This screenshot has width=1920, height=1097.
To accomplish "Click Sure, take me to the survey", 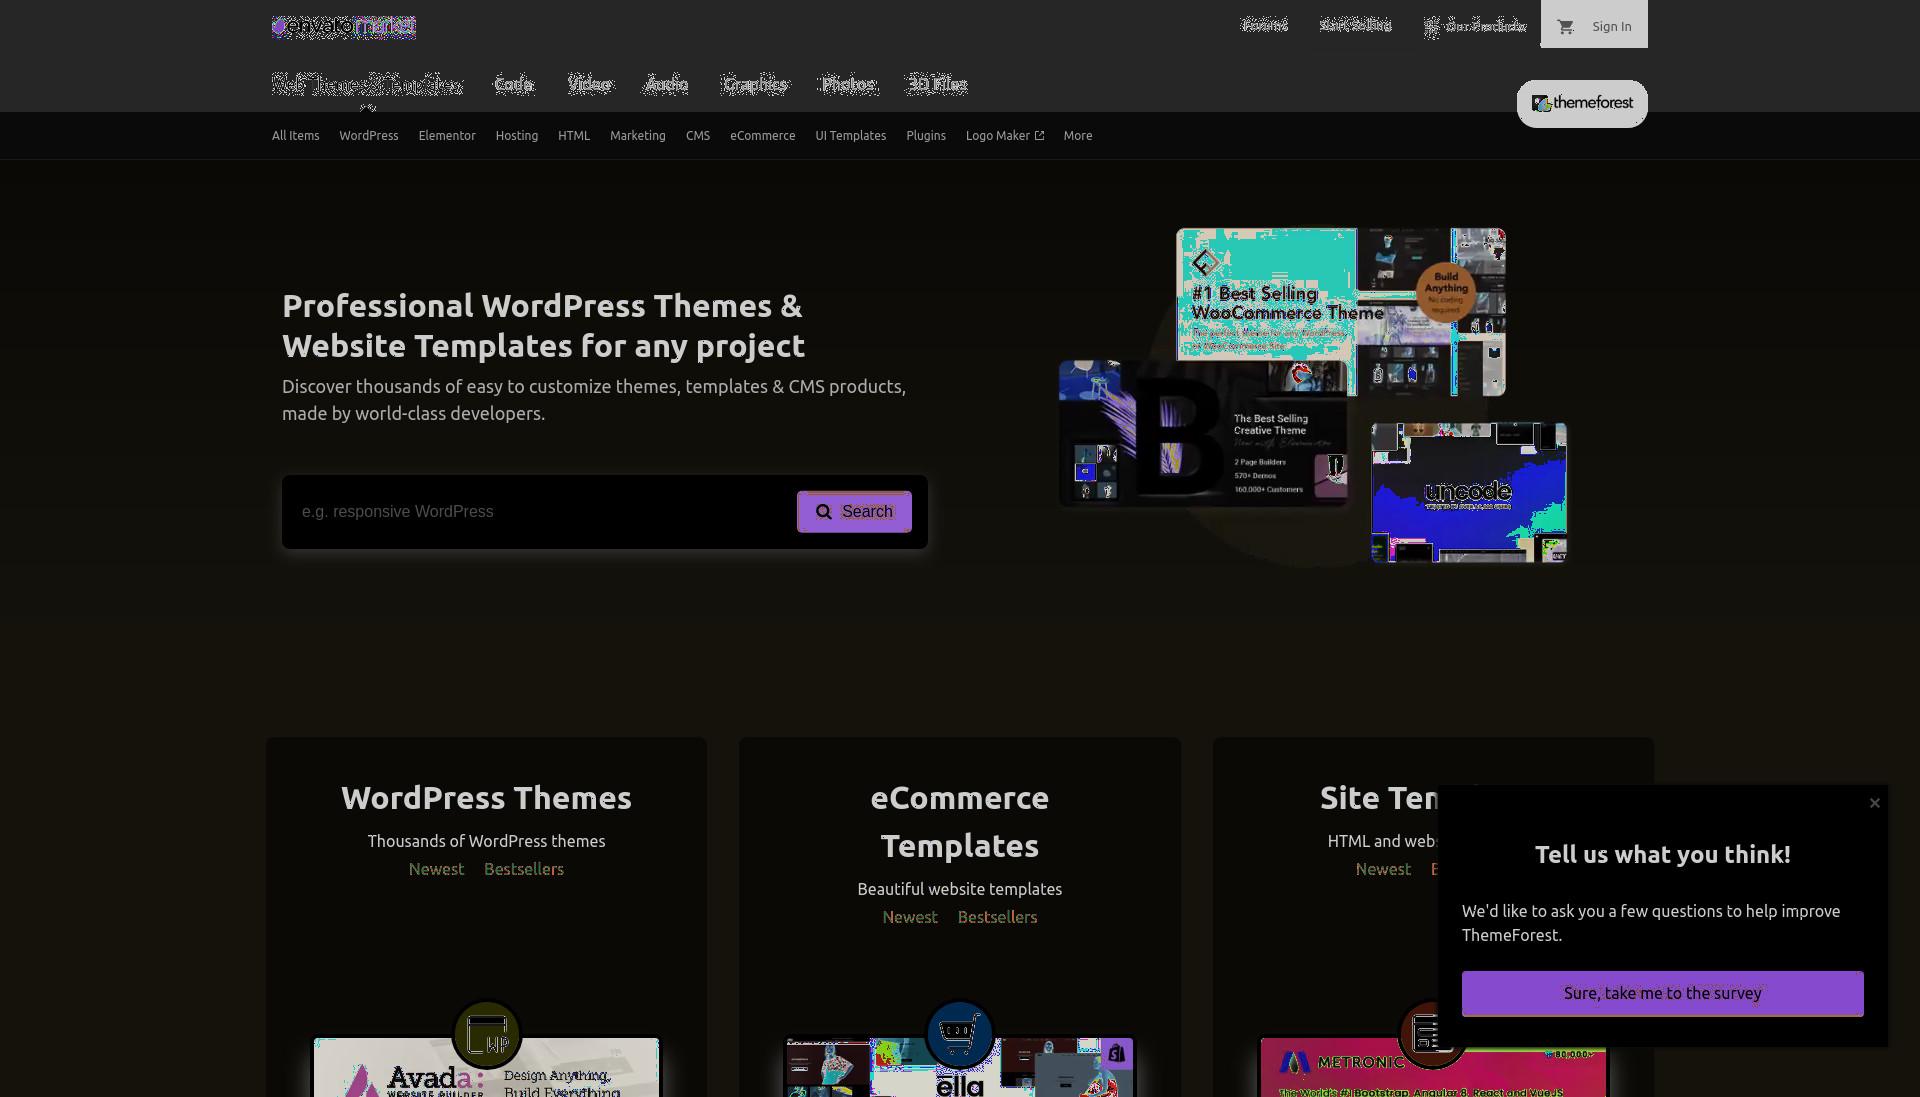I will tap(1662, 994).
